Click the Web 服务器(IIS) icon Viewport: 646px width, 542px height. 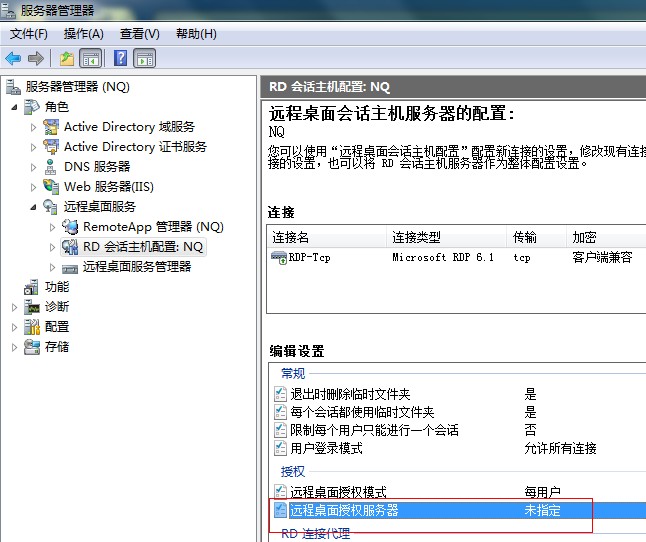[x=51, y=187]
